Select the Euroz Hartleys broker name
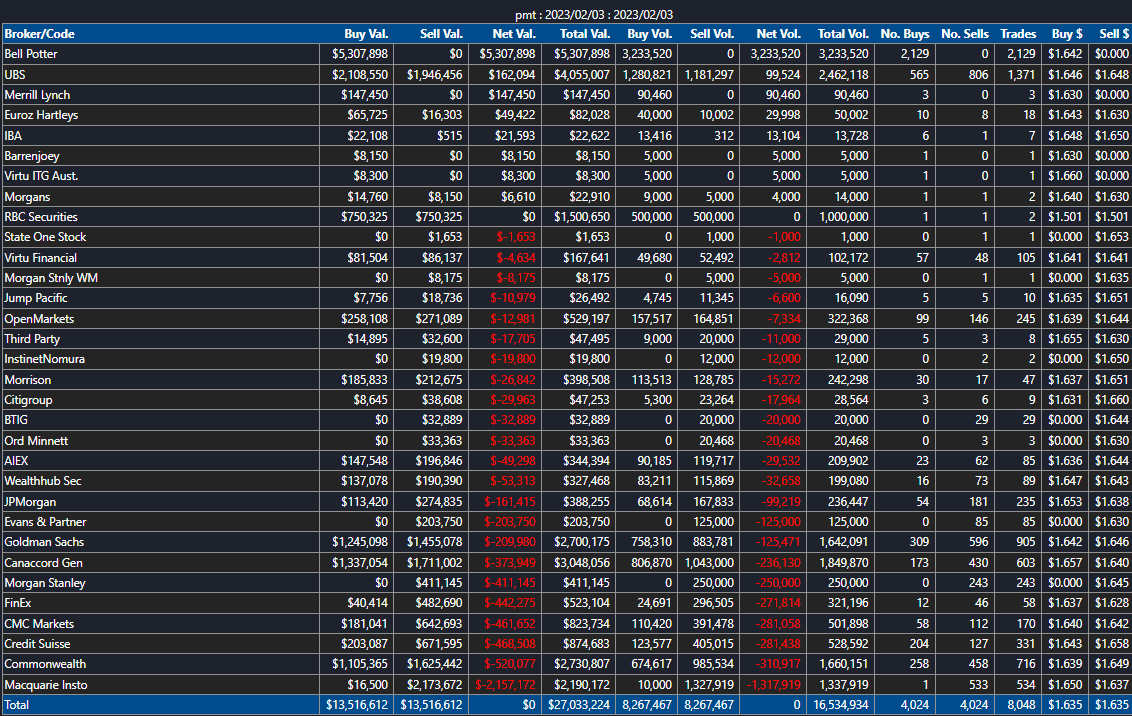This screenshot has height=716, width=1132. tap(41, 115)
